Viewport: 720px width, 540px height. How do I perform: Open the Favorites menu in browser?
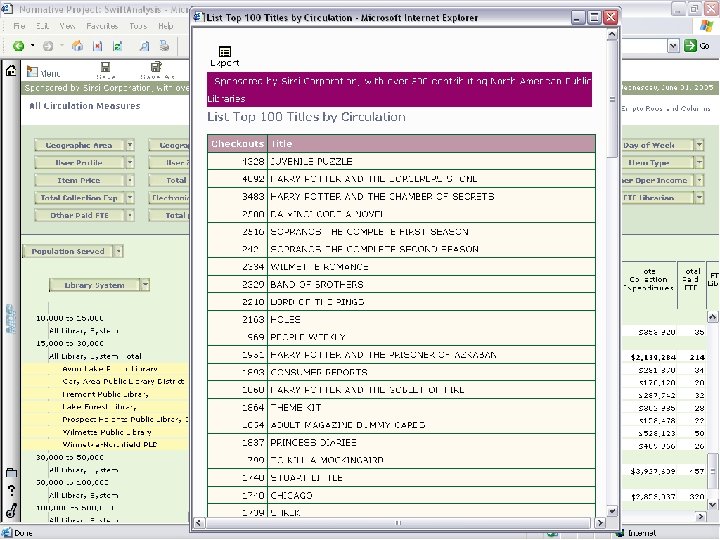tap(100, 26)
